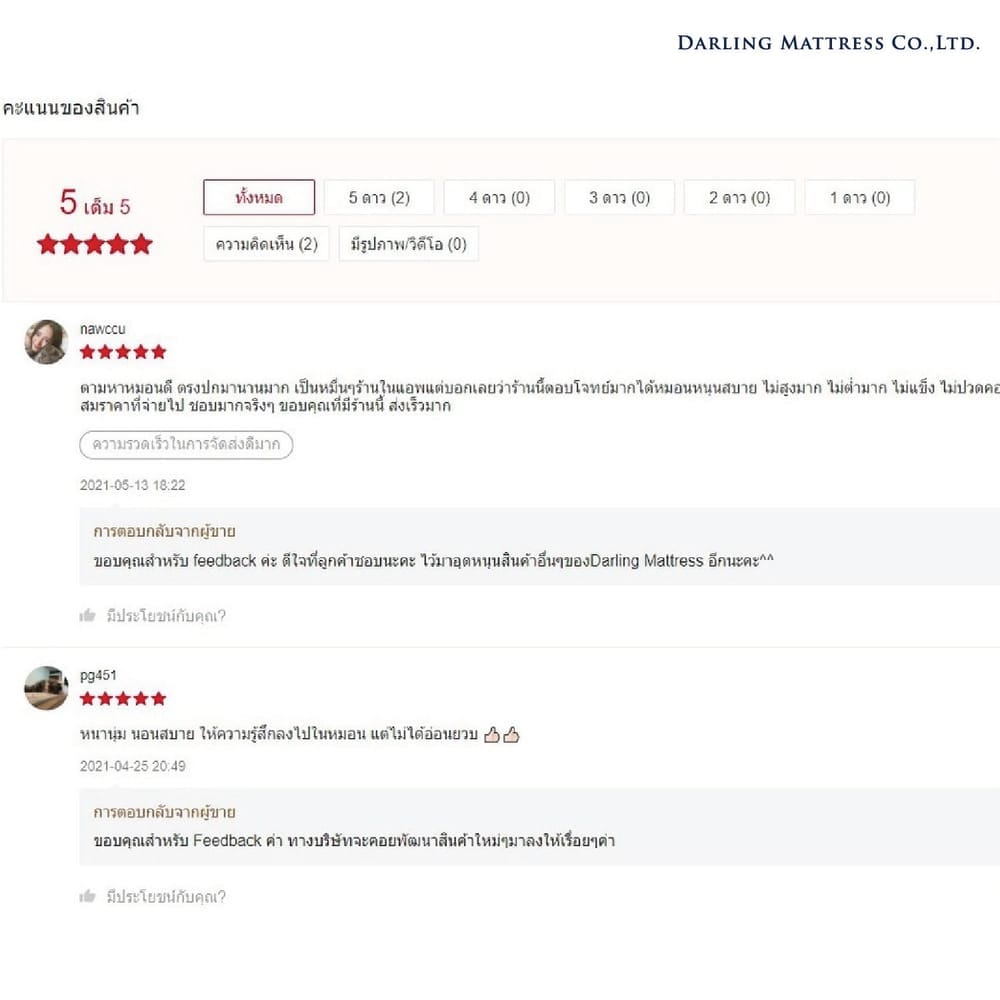The width and height of the screenshot is (1000, 1000).
Task: Click thumbs-up icon under nawccu's review
Action: pos(87,615)
